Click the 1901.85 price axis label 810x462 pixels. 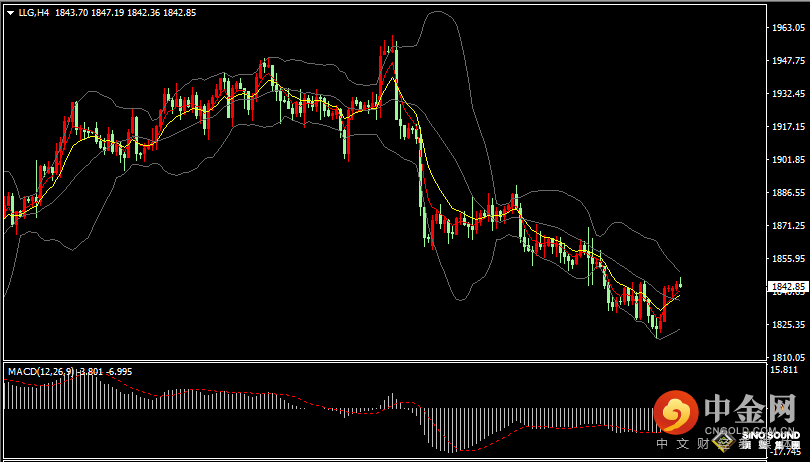(x=787, y=160)
